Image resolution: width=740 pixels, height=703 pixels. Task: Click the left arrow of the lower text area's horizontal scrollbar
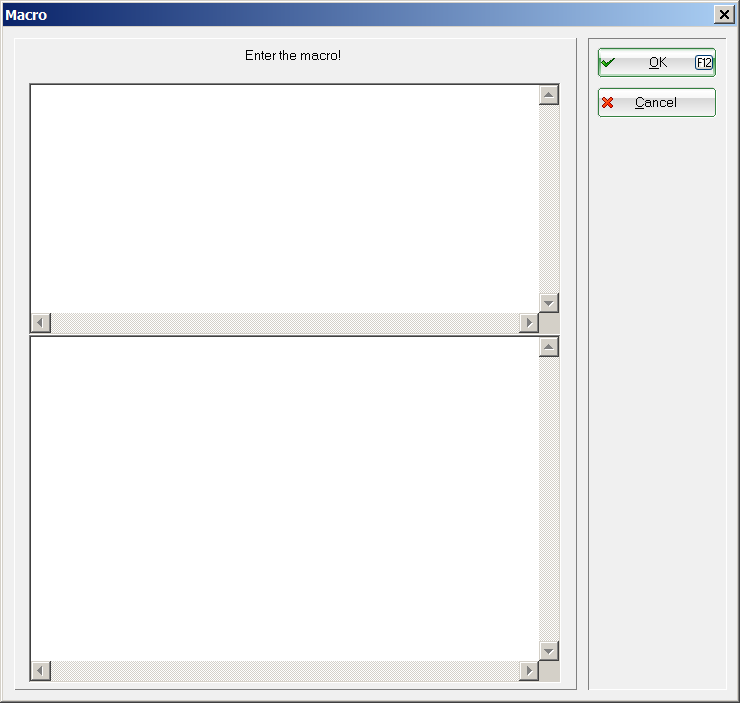click(41, 670)
